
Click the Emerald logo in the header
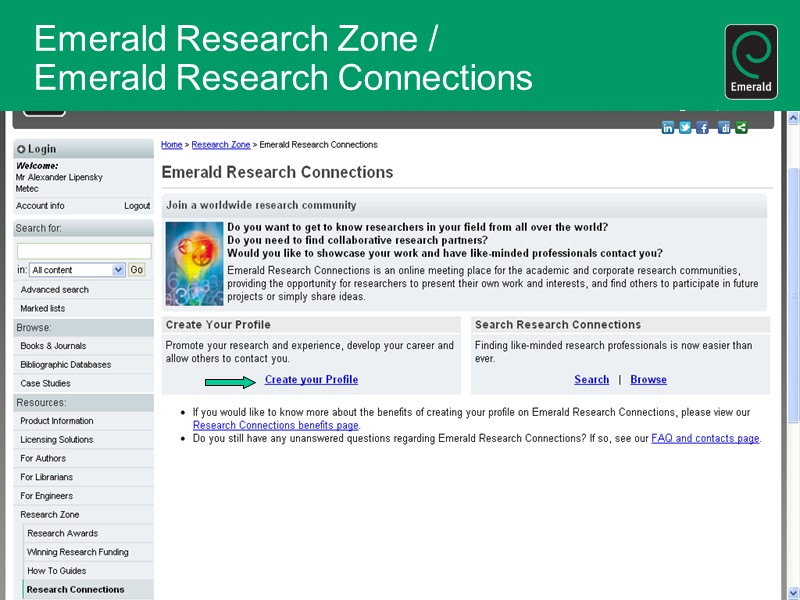point(750,60)
